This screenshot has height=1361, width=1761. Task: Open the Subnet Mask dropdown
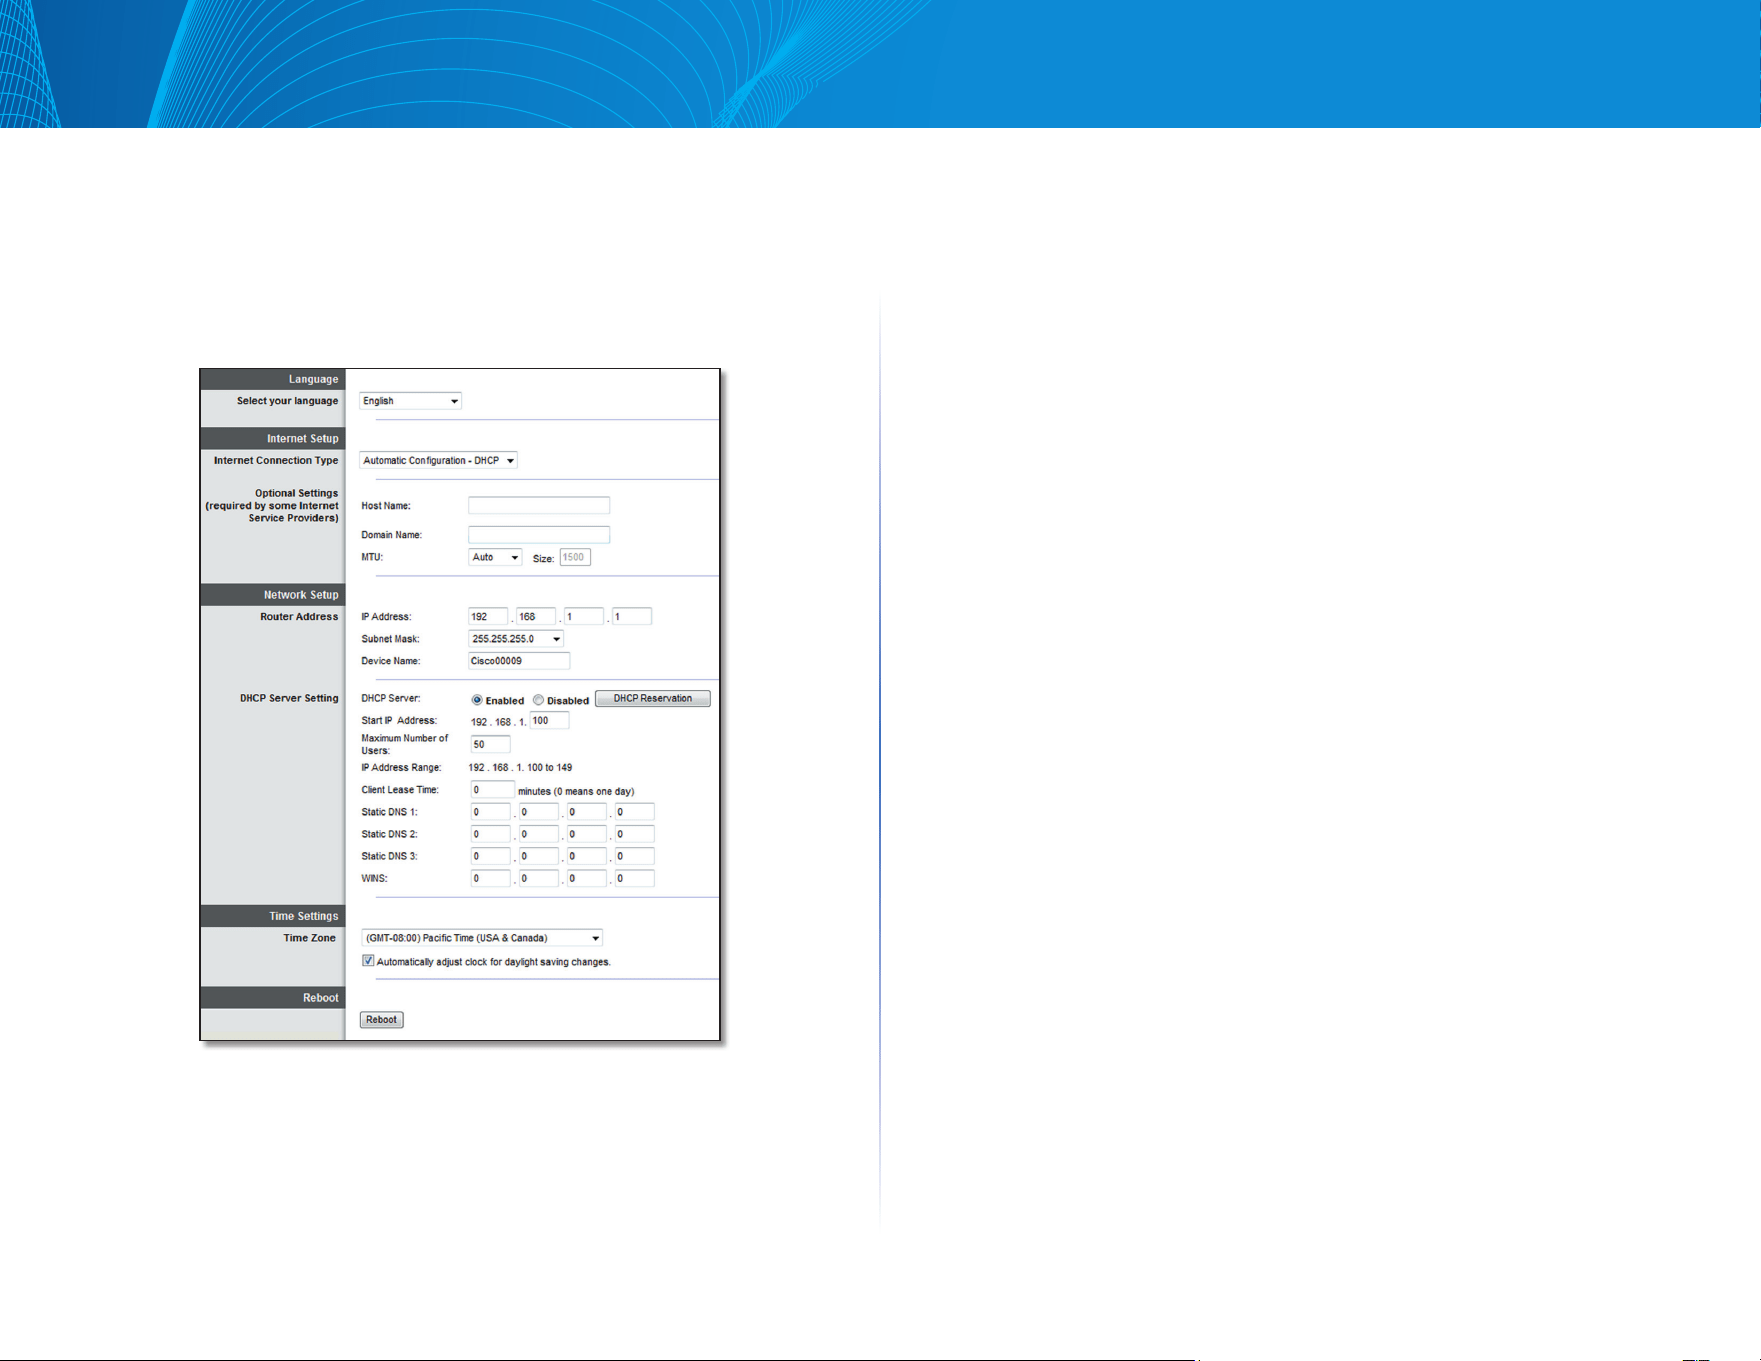(x=516, y=639)
